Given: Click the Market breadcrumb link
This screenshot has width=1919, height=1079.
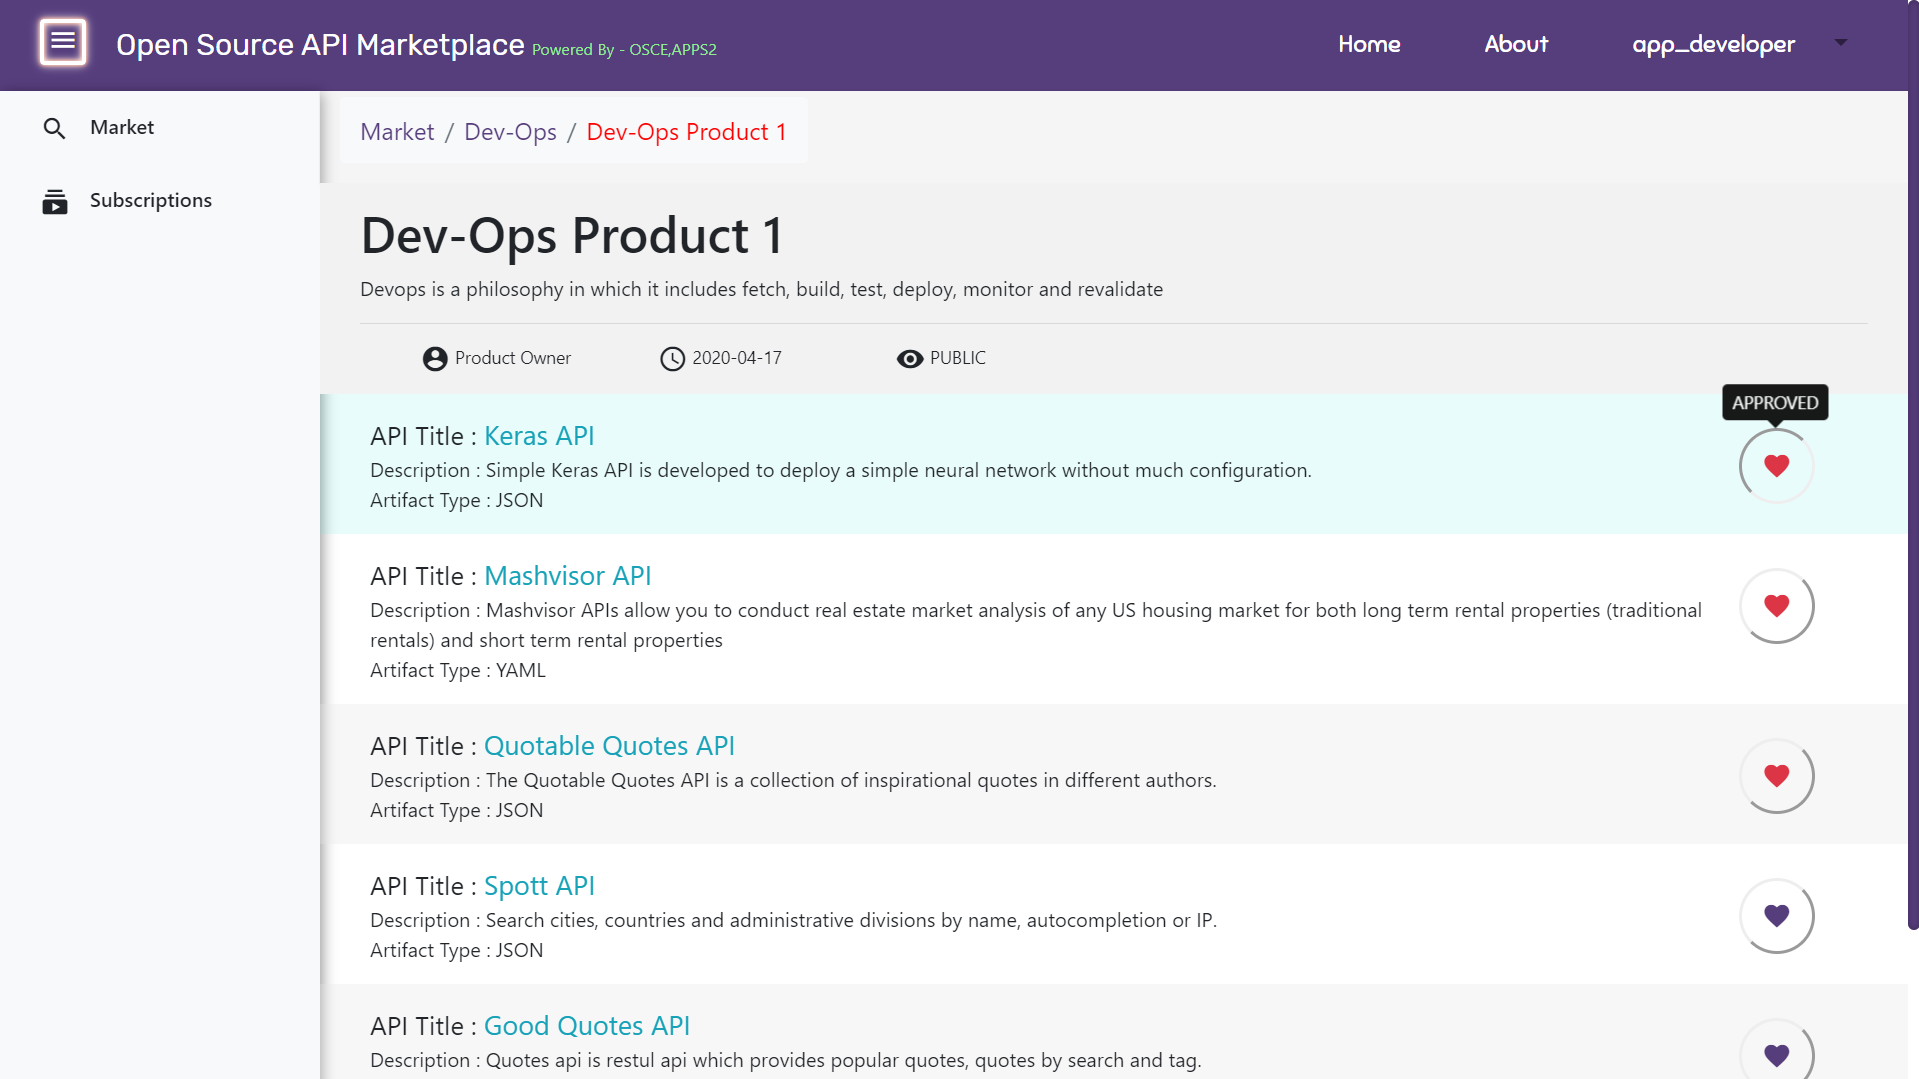Looking at the screenshot, I should [x=397, y=132].
